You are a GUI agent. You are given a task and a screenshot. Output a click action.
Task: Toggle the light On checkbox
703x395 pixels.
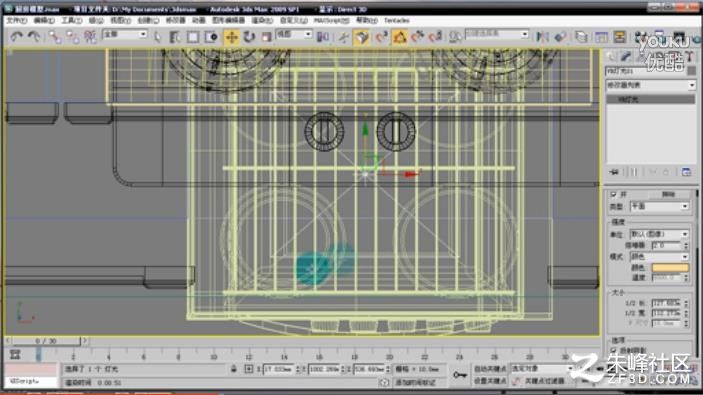pos(613,194)
